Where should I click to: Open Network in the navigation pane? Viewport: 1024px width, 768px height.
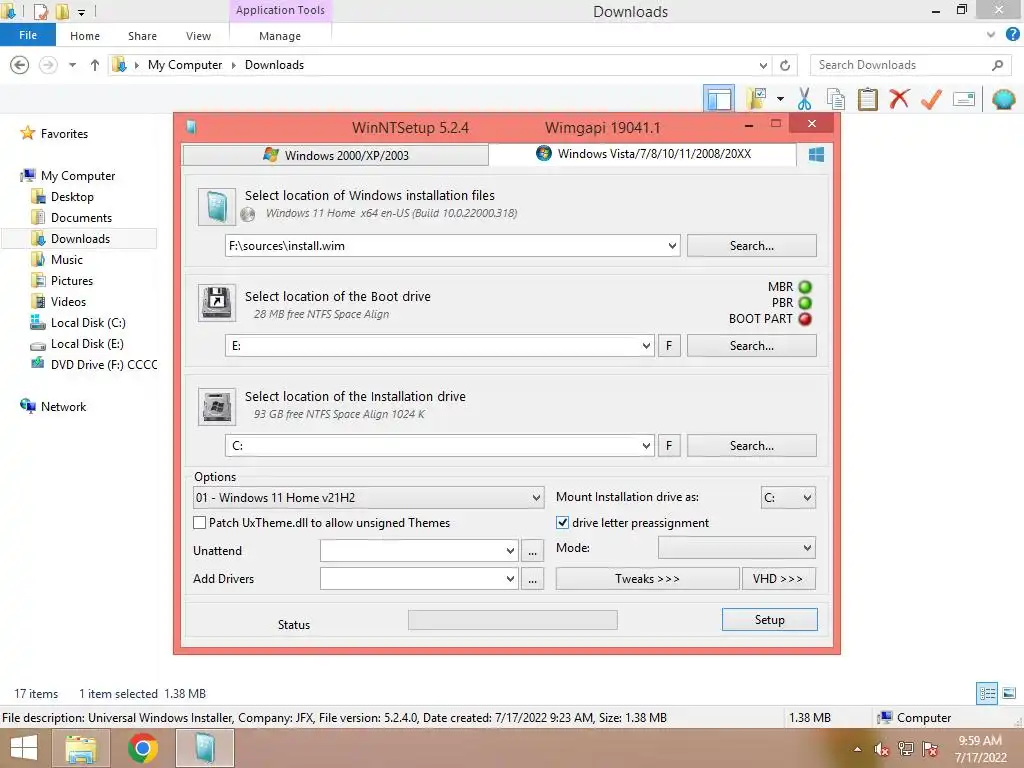point(63,406)
